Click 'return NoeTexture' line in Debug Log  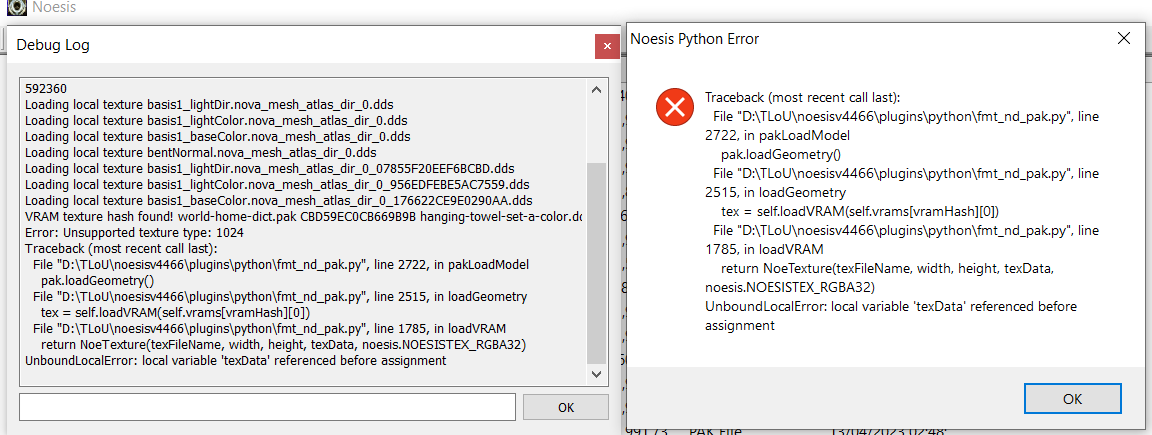tap(284, 345)
